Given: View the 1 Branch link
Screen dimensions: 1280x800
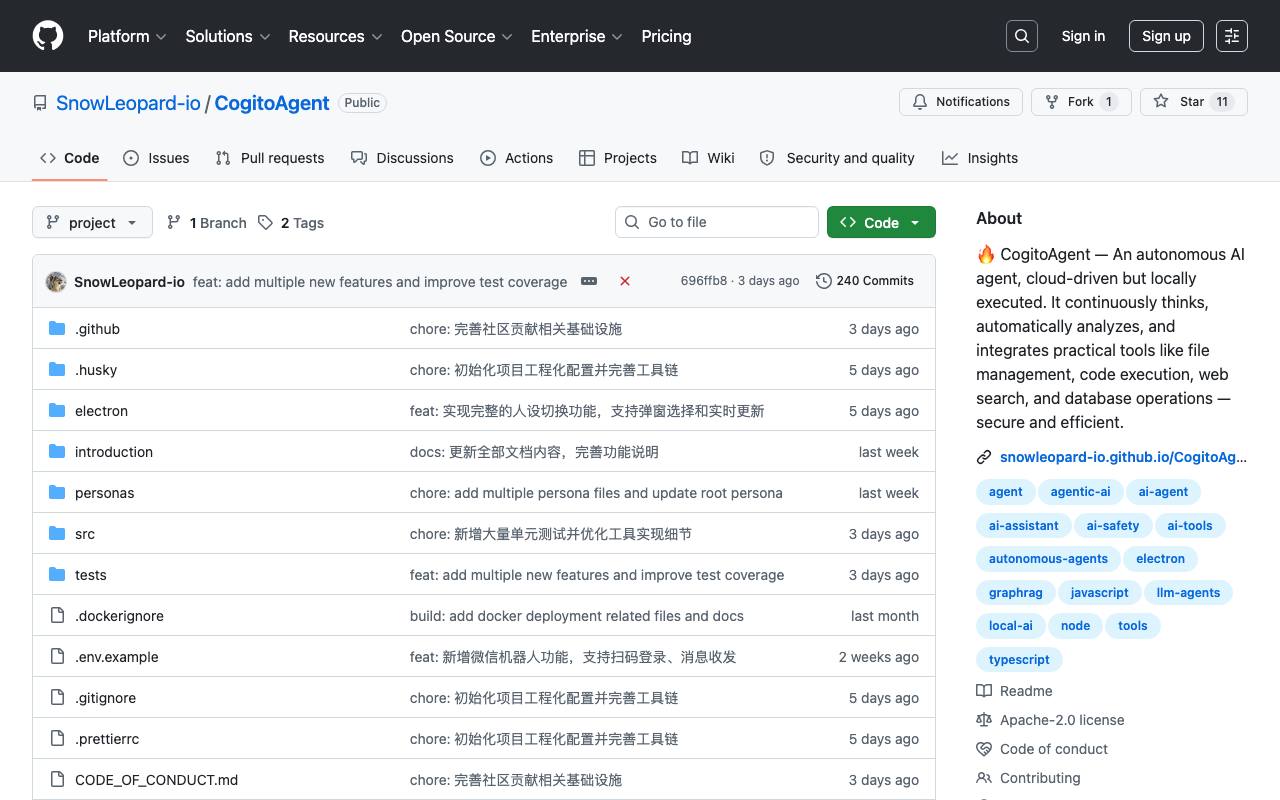Looking at the screenshot, I should (x=206, y=223).
